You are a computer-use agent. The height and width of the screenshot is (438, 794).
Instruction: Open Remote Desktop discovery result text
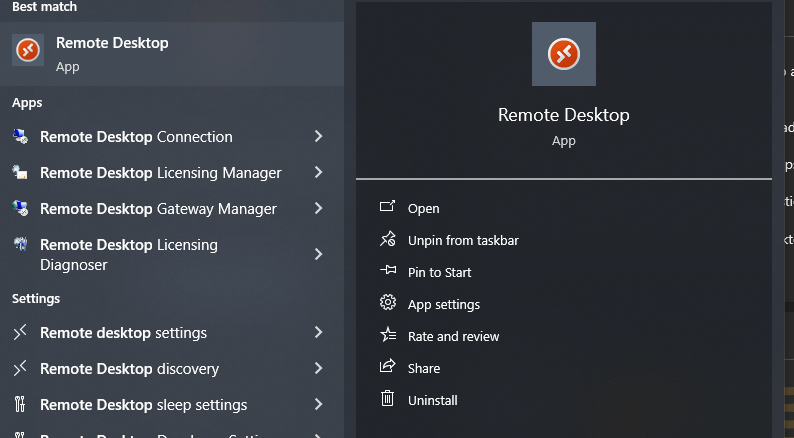[130, 369]
